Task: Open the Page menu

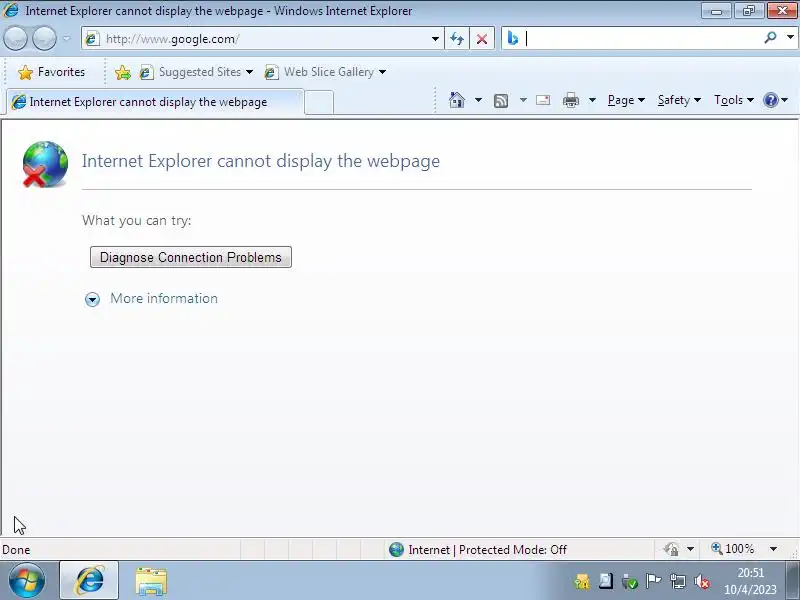Action: click(626, 100)
